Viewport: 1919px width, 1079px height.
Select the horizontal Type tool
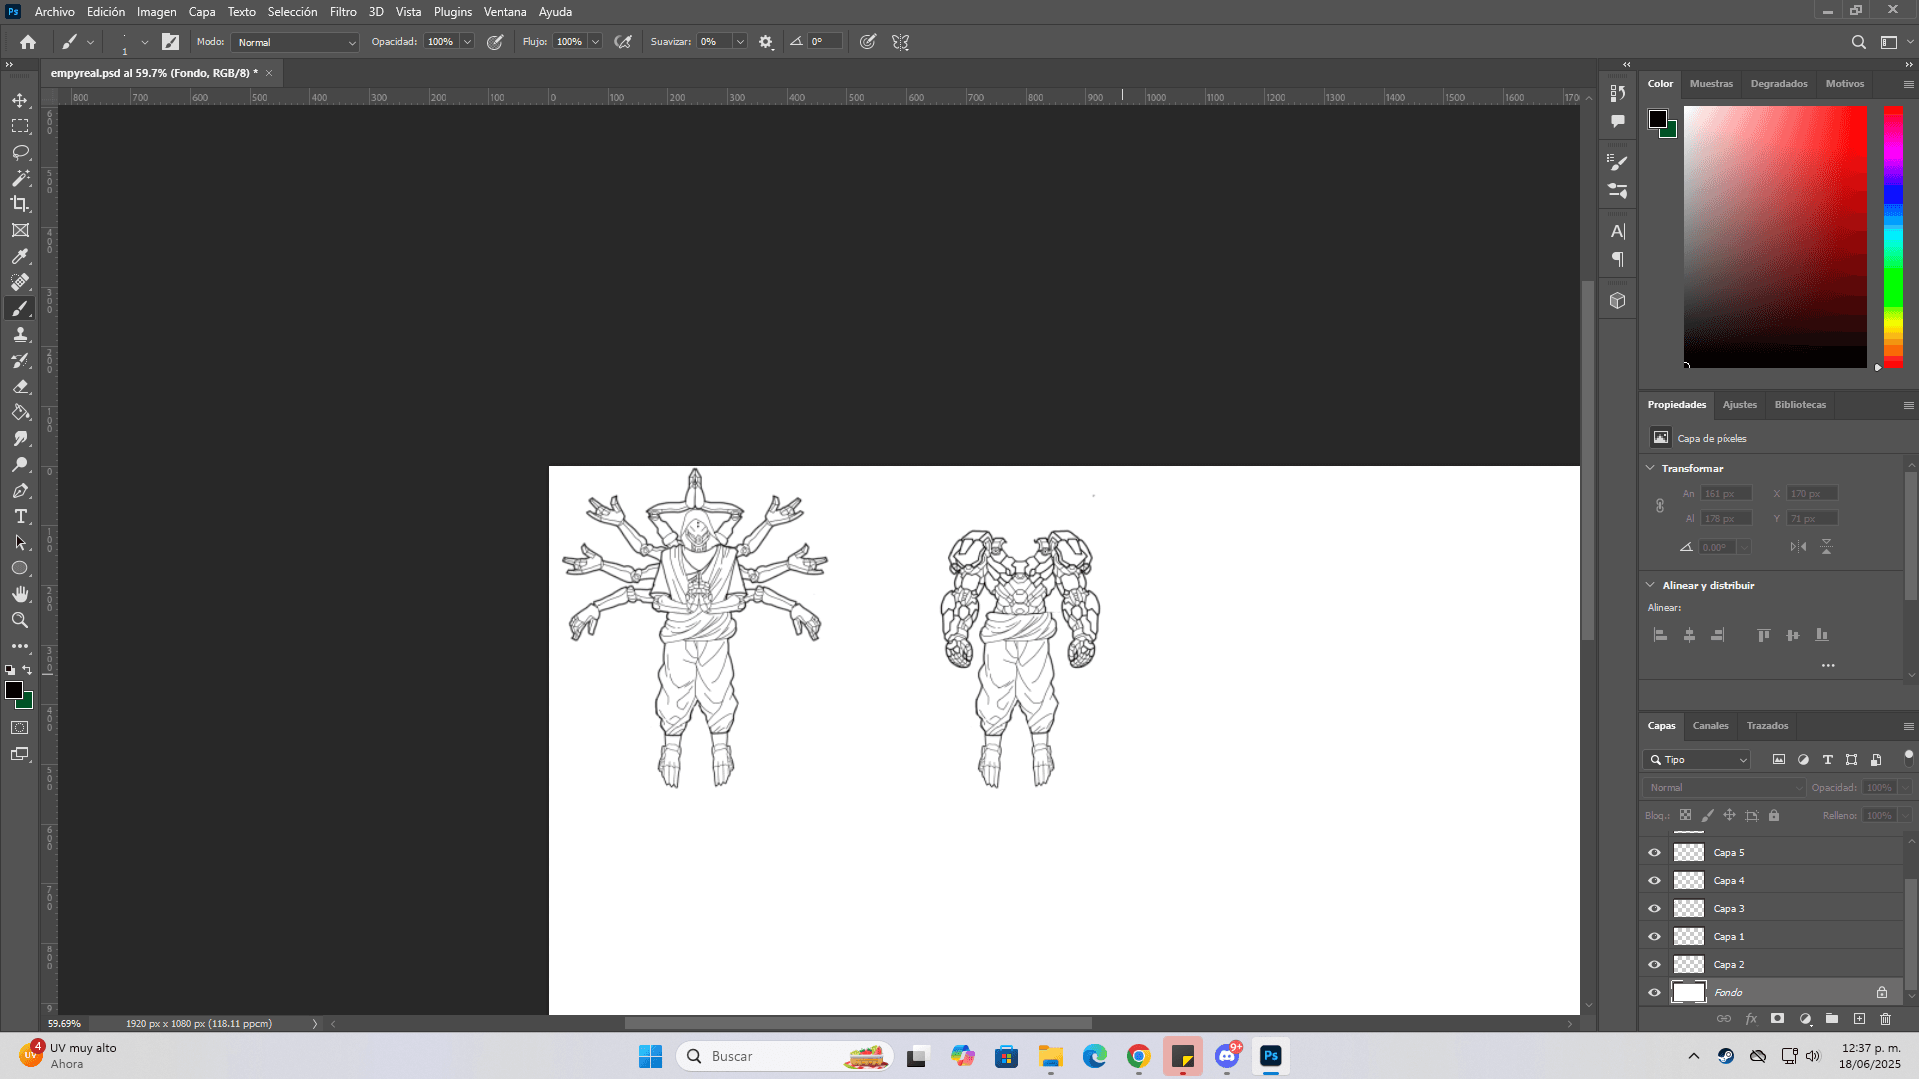pyautogui.click(x=20, y=516)
